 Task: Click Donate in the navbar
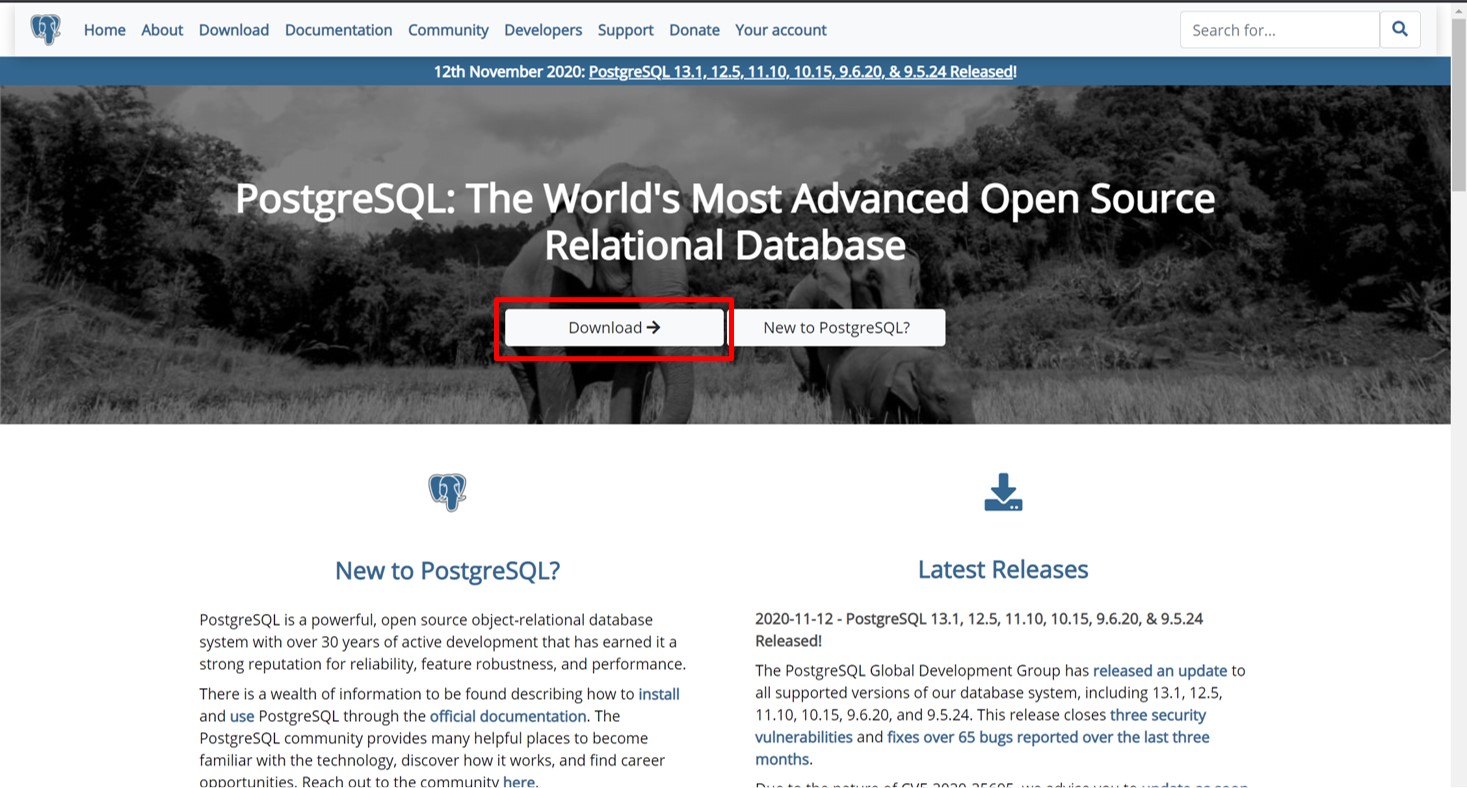(x=694, y=30)
